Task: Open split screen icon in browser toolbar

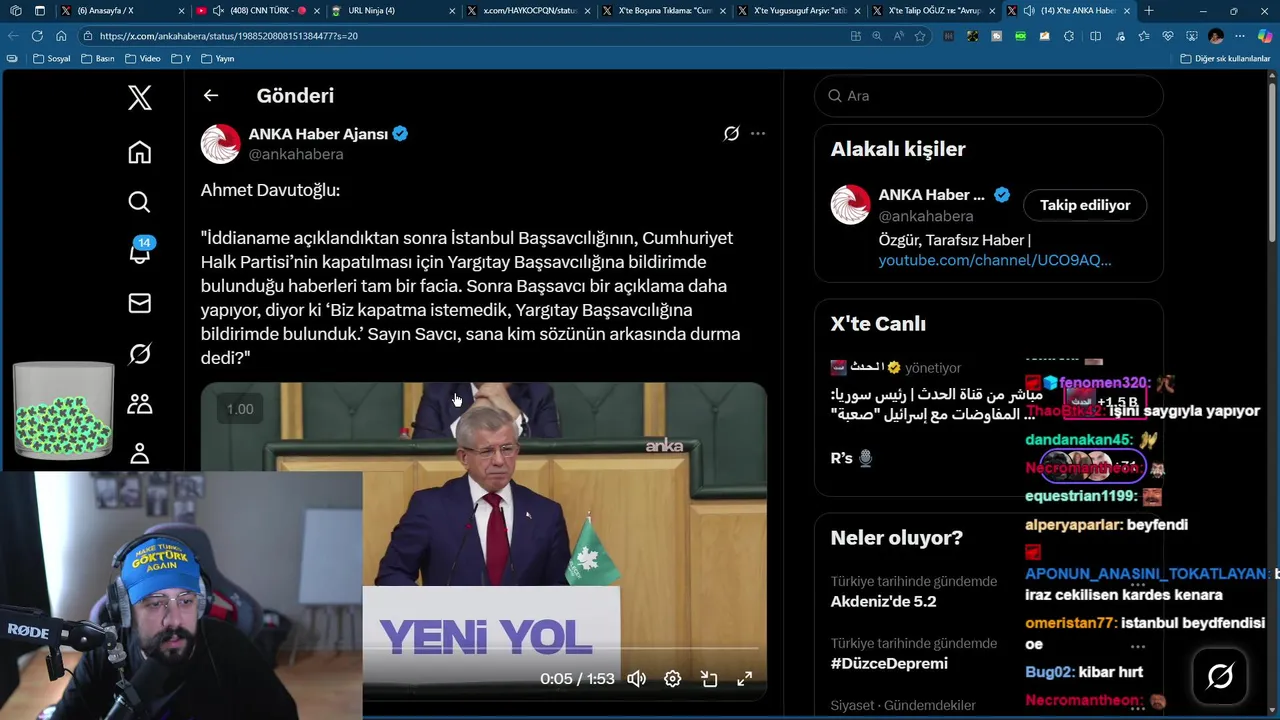Action: pos(1095,36)
